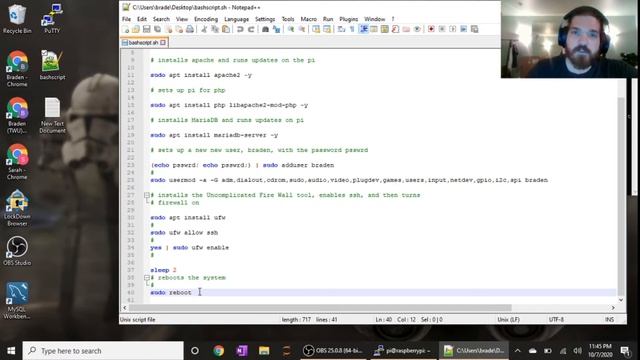Click the Unix (LF) status bar field
This screenshot has height=360, width=640.
[x=509, y=320]
